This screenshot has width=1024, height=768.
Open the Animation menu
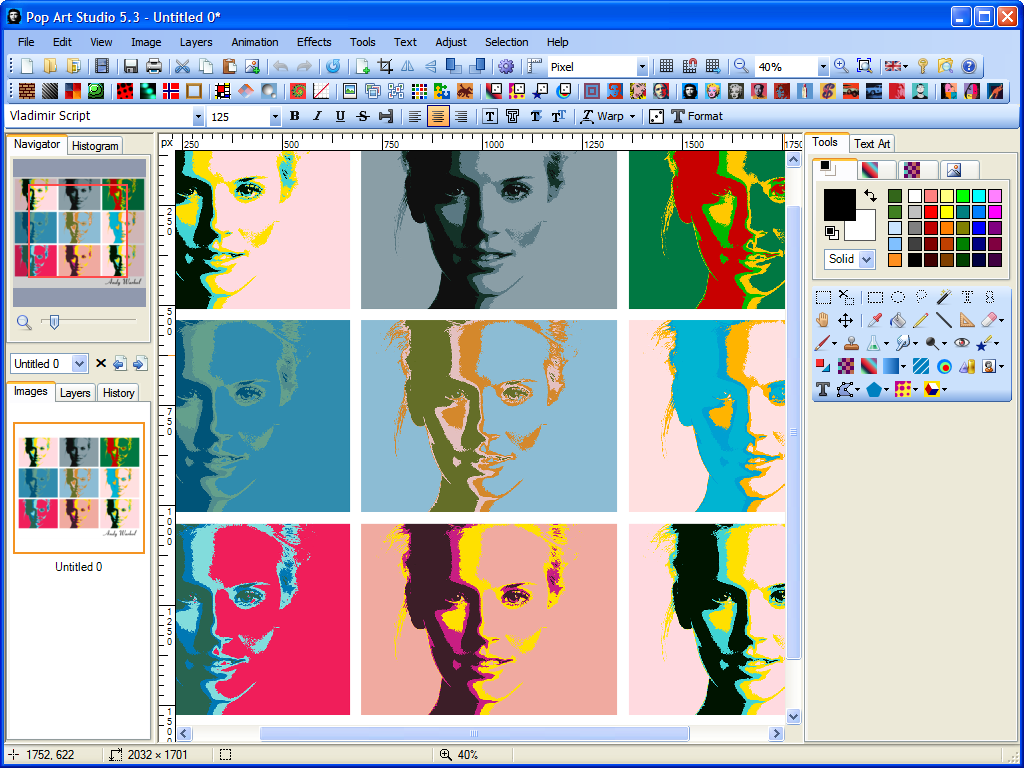(x=255, y=42)
